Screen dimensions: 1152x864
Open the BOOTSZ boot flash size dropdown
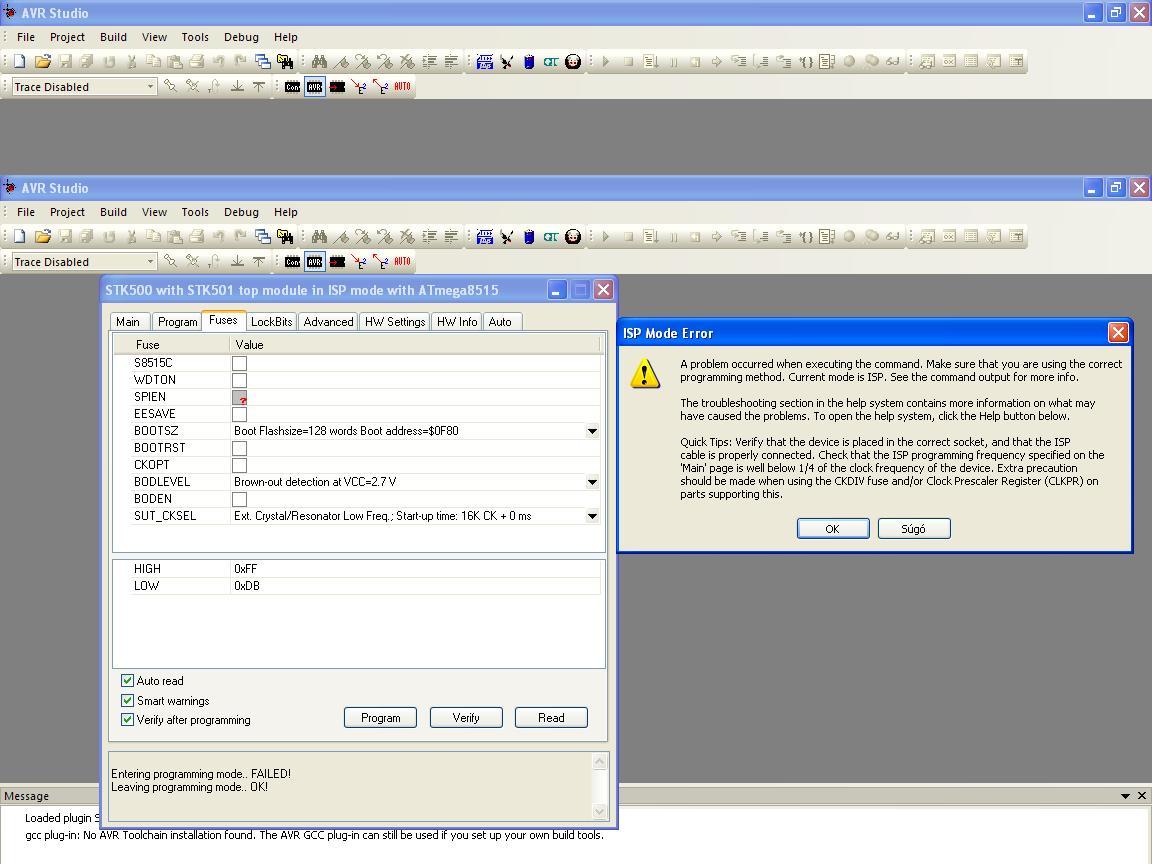coord(592,431)
